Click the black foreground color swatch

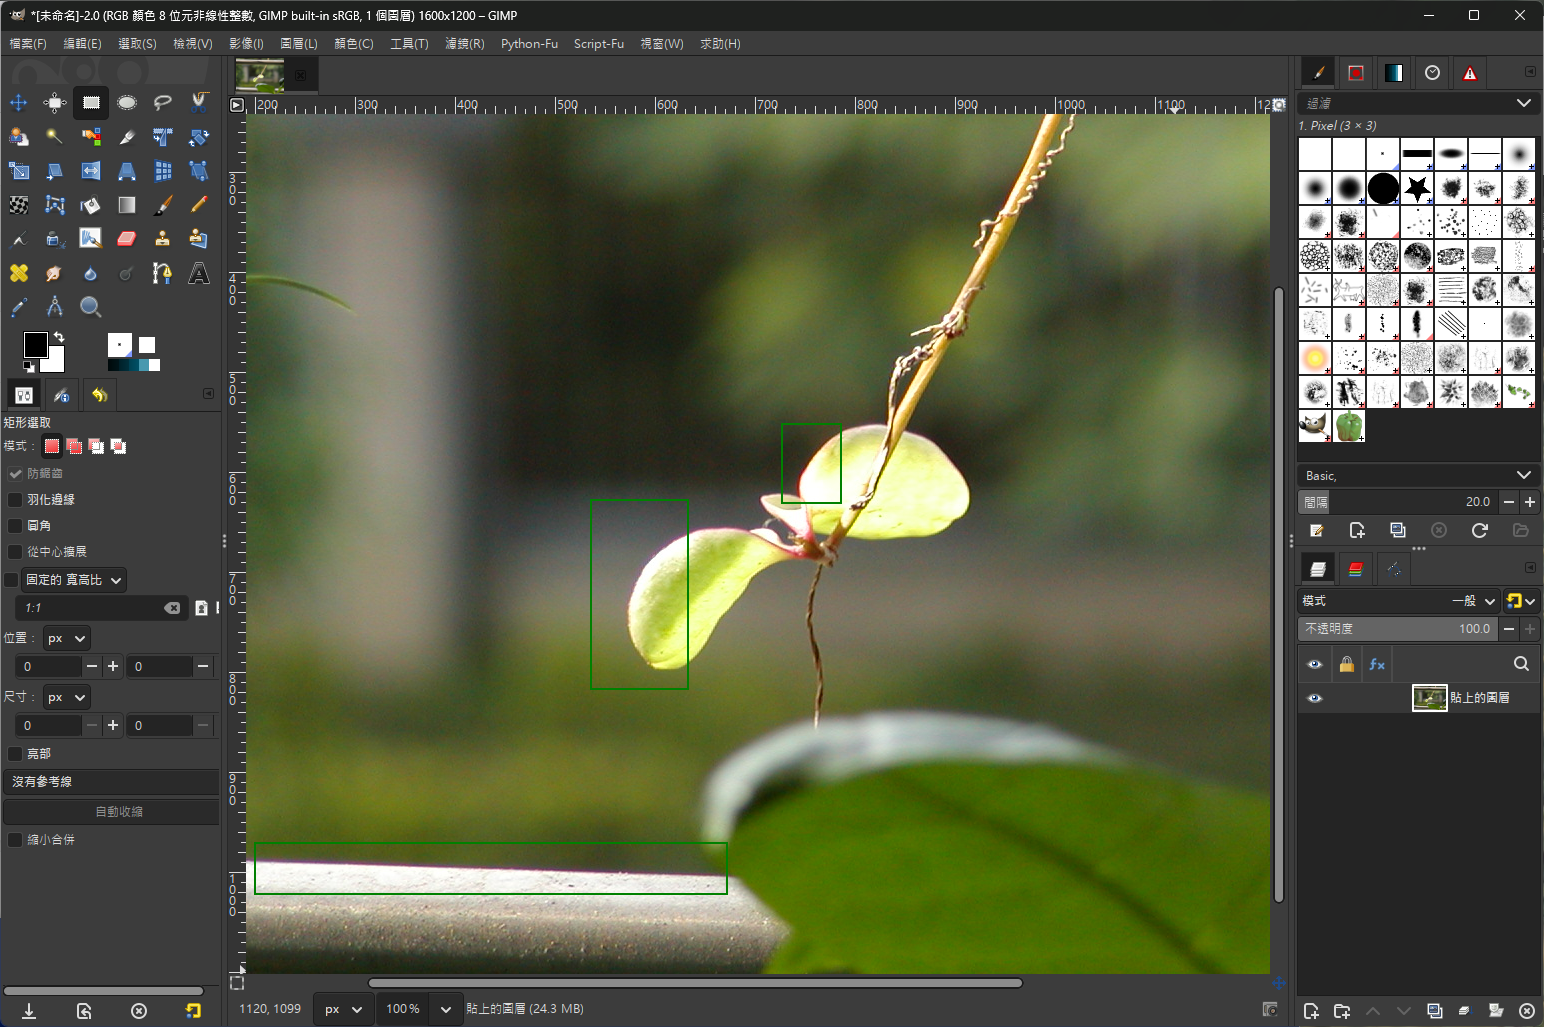[x=34, y=344]
